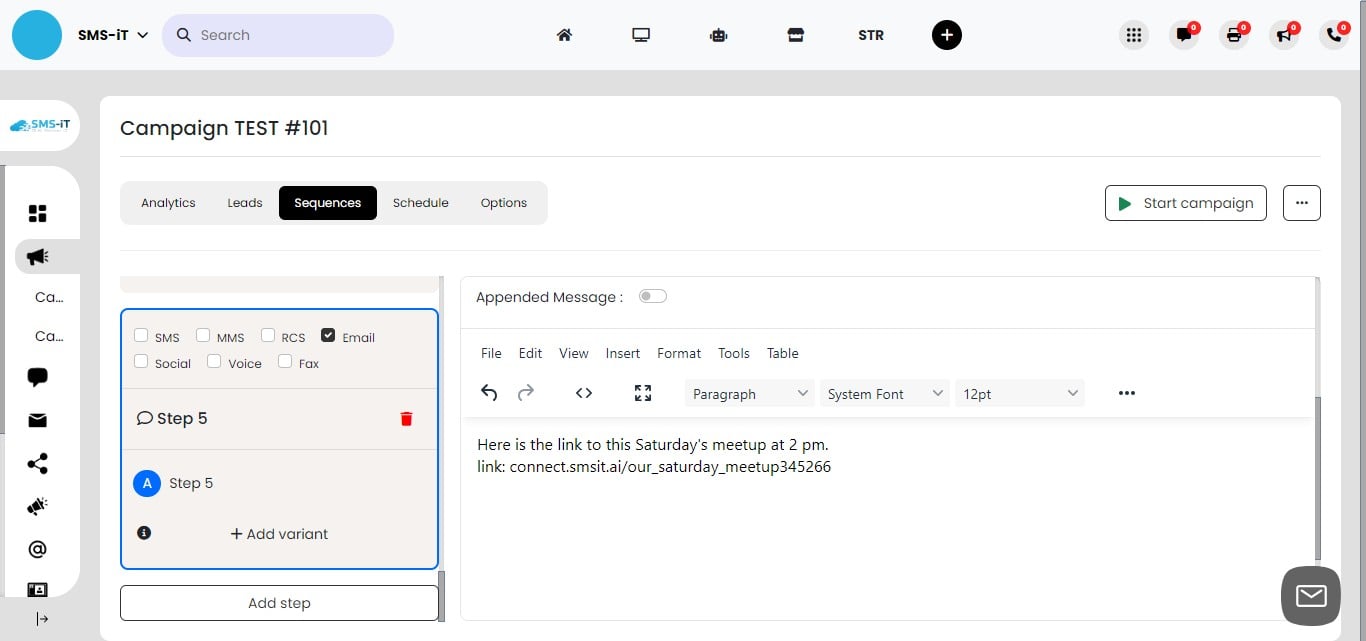This screenshot has width=1366, height=641.
Task: Open the source code view icon
Action: 584,393
